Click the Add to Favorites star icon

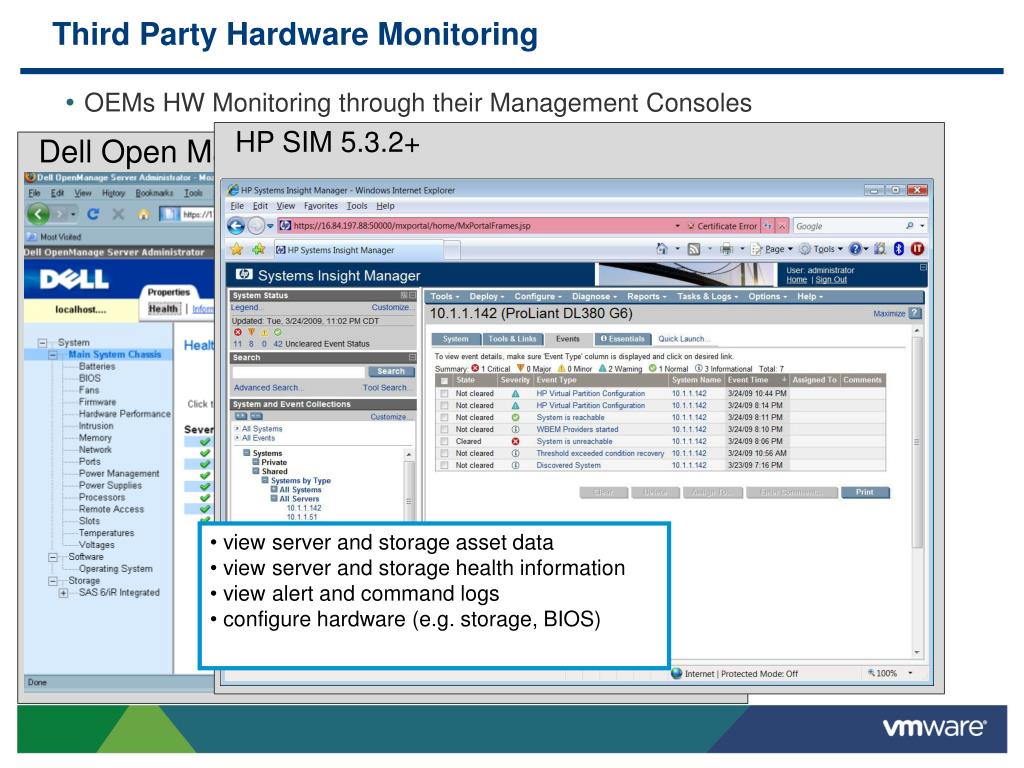pyautogui.click(x=259, y=249)
